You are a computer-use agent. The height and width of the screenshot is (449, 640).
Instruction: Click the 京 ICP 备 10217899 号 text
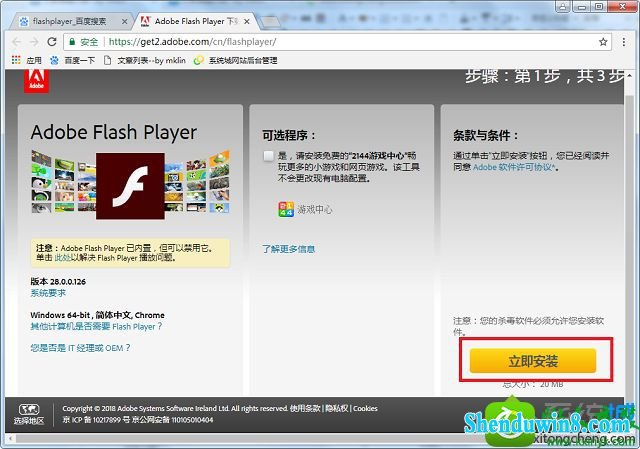coord(96,420)
